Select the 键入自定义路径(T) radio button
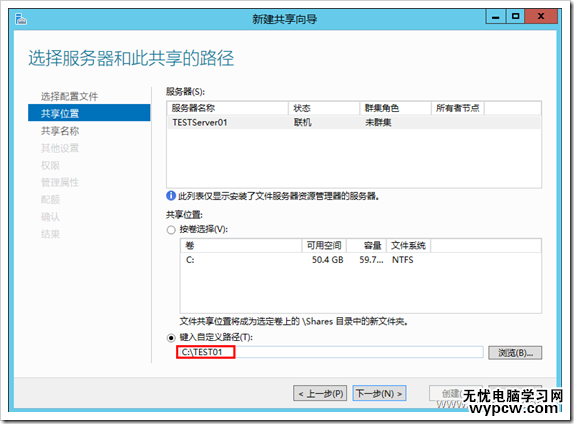The height and width of the screenshot is (424, 574). tap(171, 338)
